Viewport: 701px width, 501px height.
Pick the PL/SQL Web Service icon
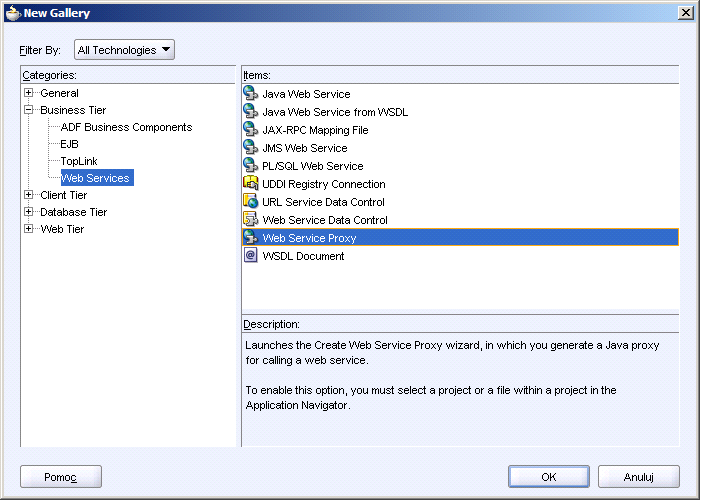[250, 165]
